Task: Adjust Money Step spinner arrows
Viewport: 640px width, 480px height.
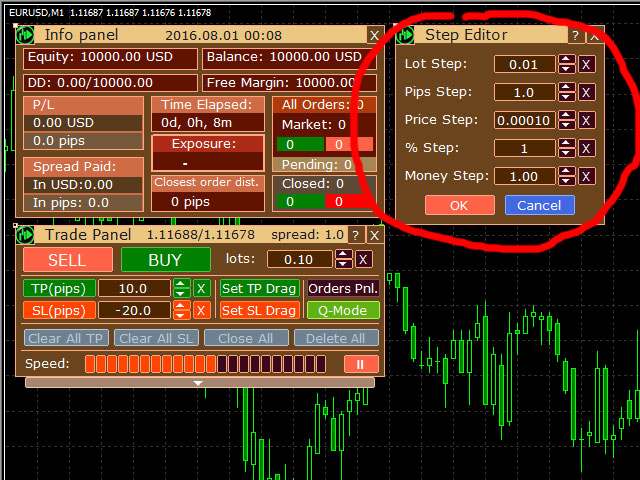Action: (566, 176)
